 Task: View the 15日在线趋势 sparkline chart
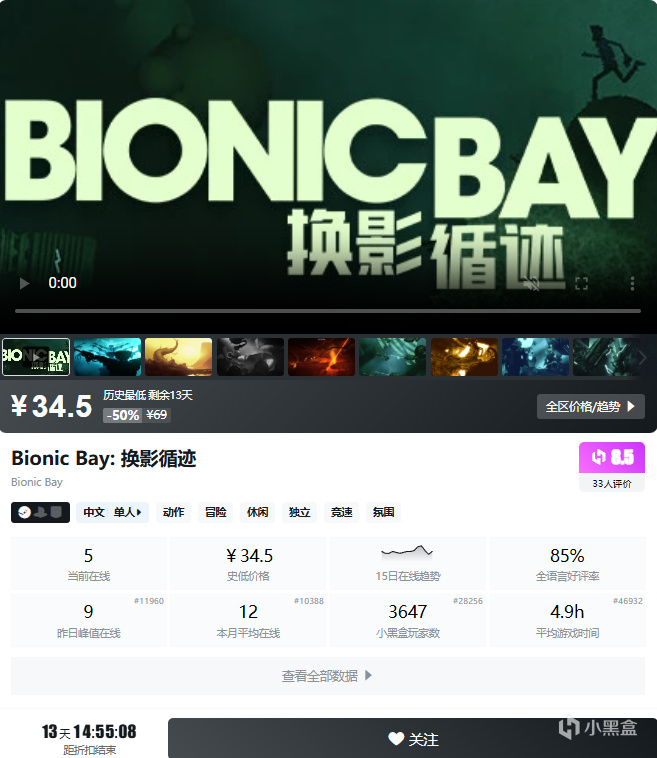coord(408,563)
